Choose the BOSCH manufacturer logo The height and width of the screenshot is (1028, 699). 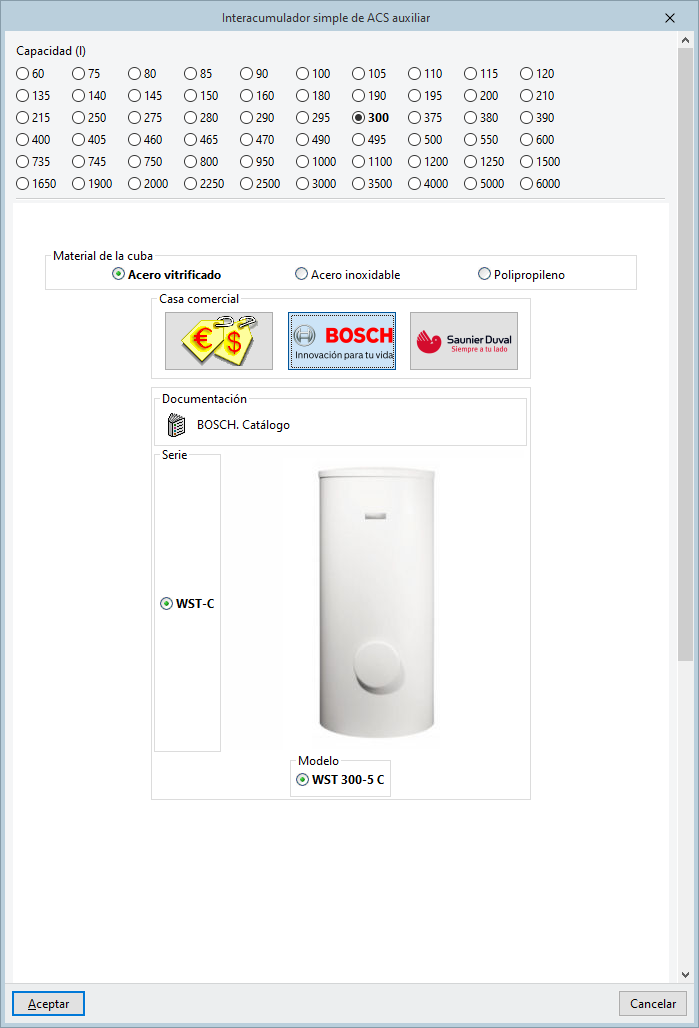click(x=342, y=341)
